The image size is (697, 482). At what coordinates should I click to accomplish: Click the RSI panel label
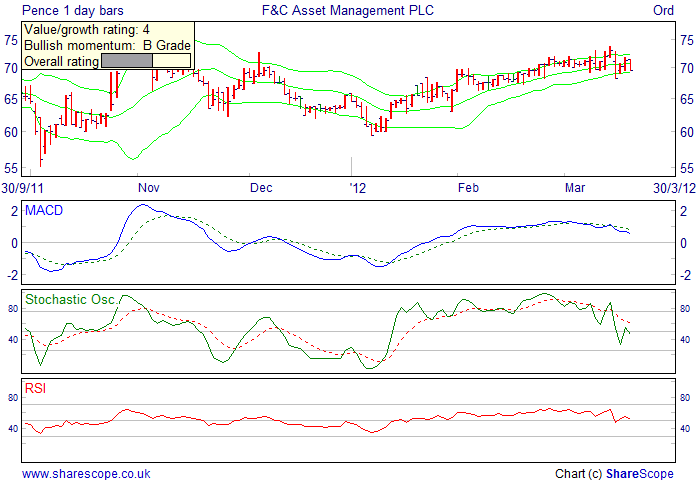coord(36,389)
